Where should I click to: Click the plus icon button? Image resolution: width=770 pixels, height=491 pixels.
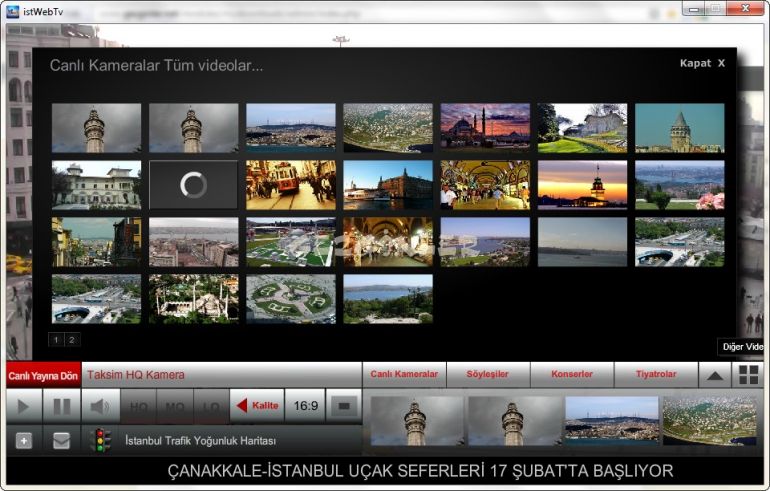(24, 440)
